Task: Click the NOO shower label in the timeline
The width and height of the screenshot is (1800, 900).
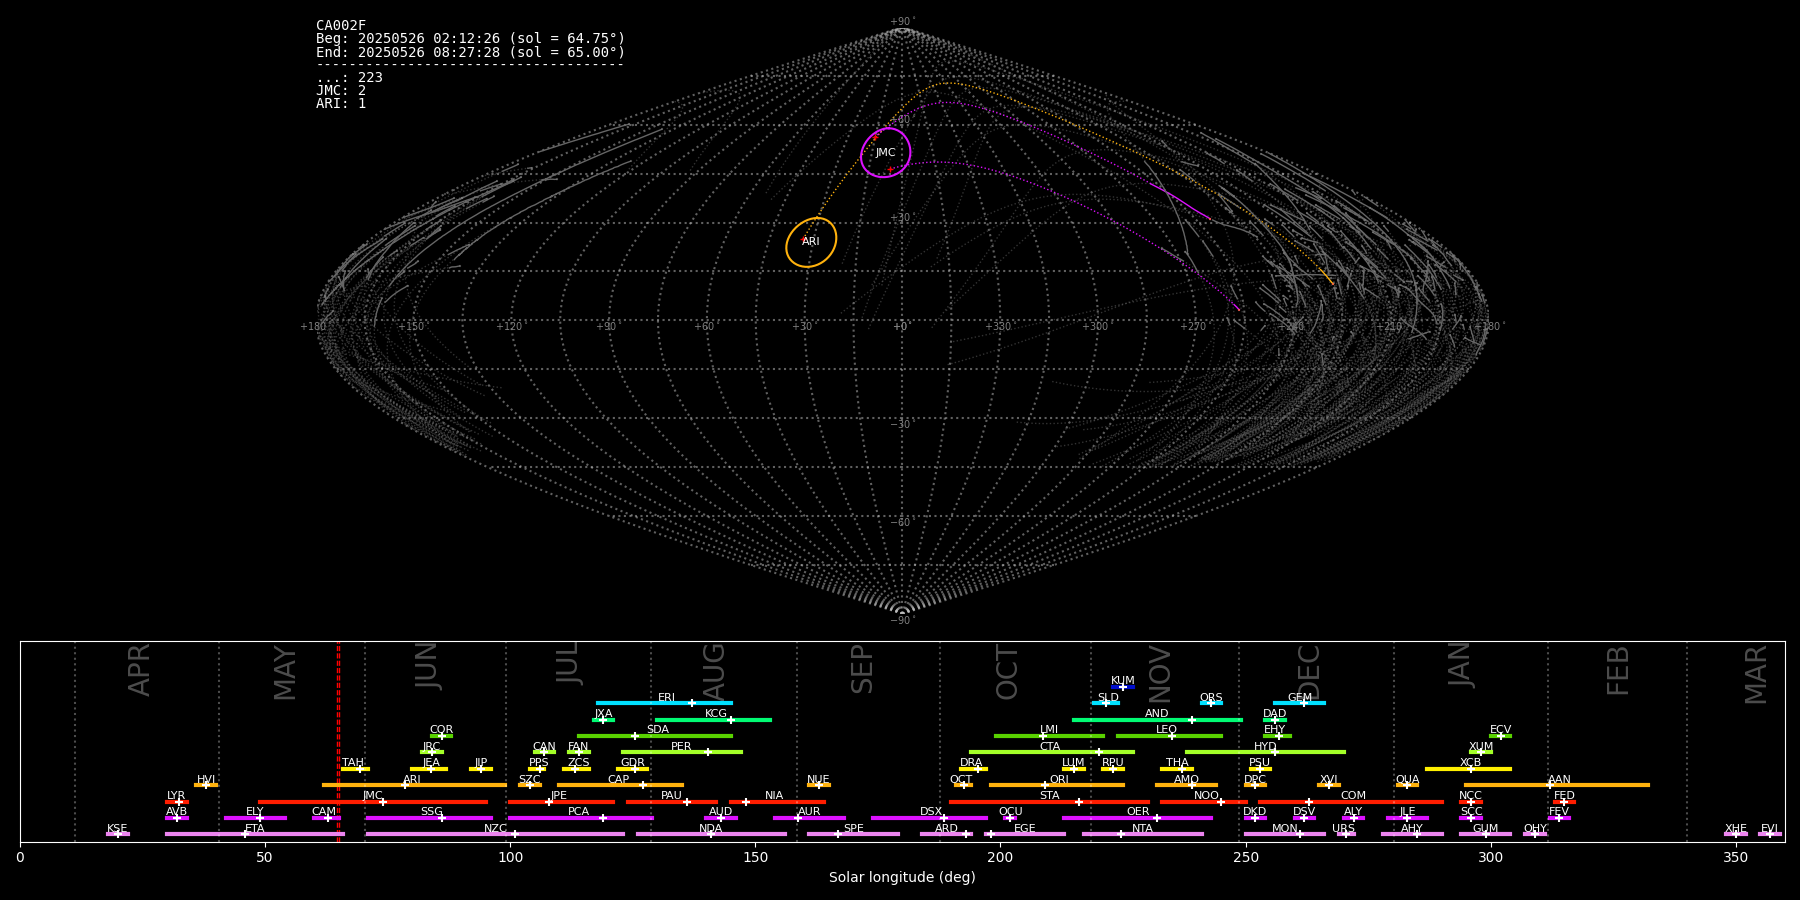Action: 1207,796
